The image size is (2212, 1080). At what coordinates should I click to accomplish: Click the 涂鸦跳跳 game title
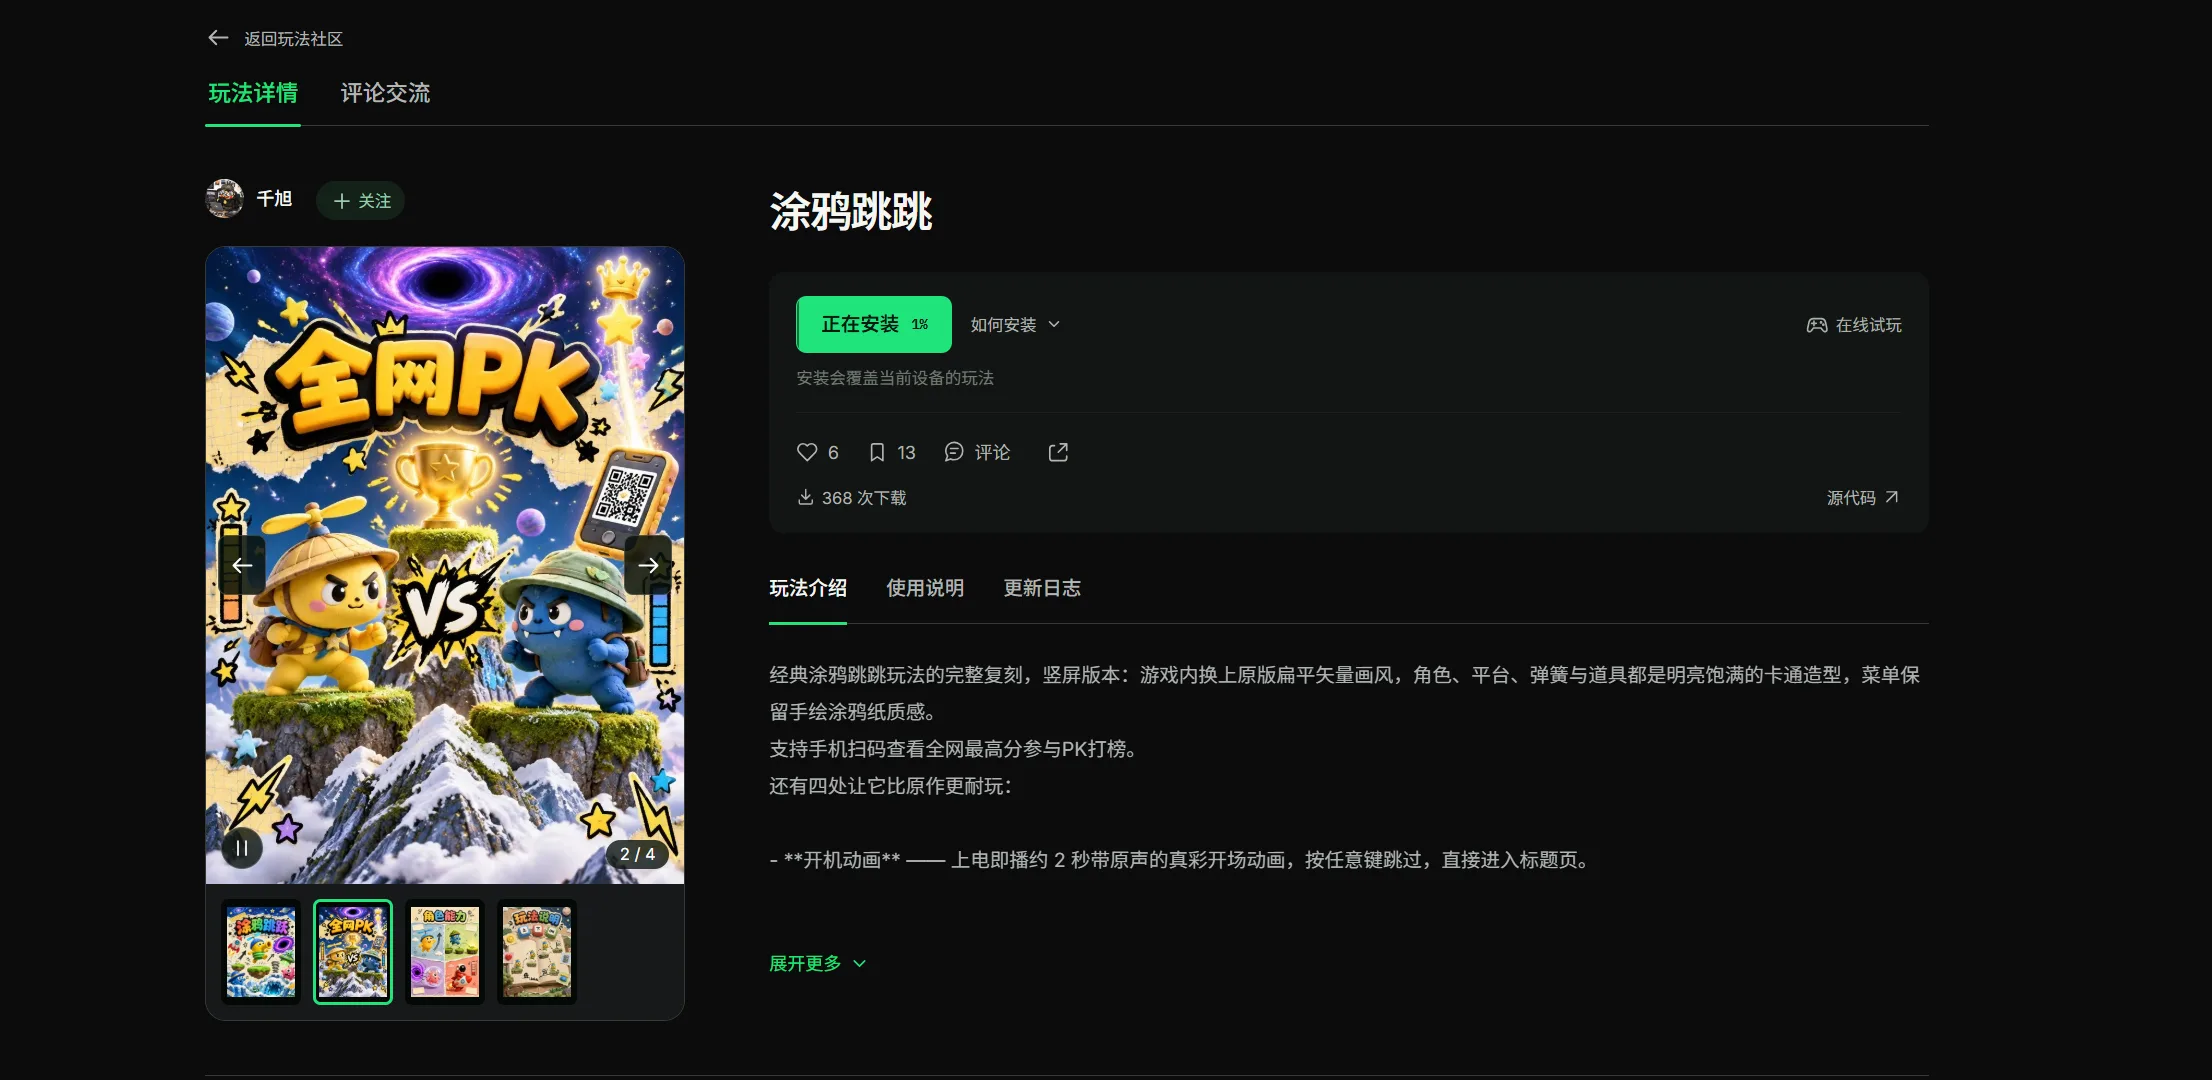pos(851,211)
